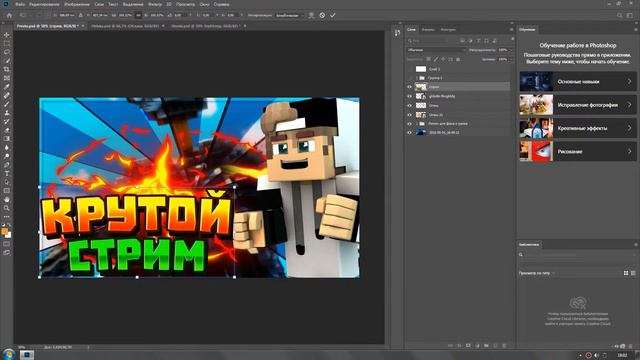The width and height of the screenshot is (640, 360).
Task: Open the Изображение menu
Action: click(x=77, y=4)
